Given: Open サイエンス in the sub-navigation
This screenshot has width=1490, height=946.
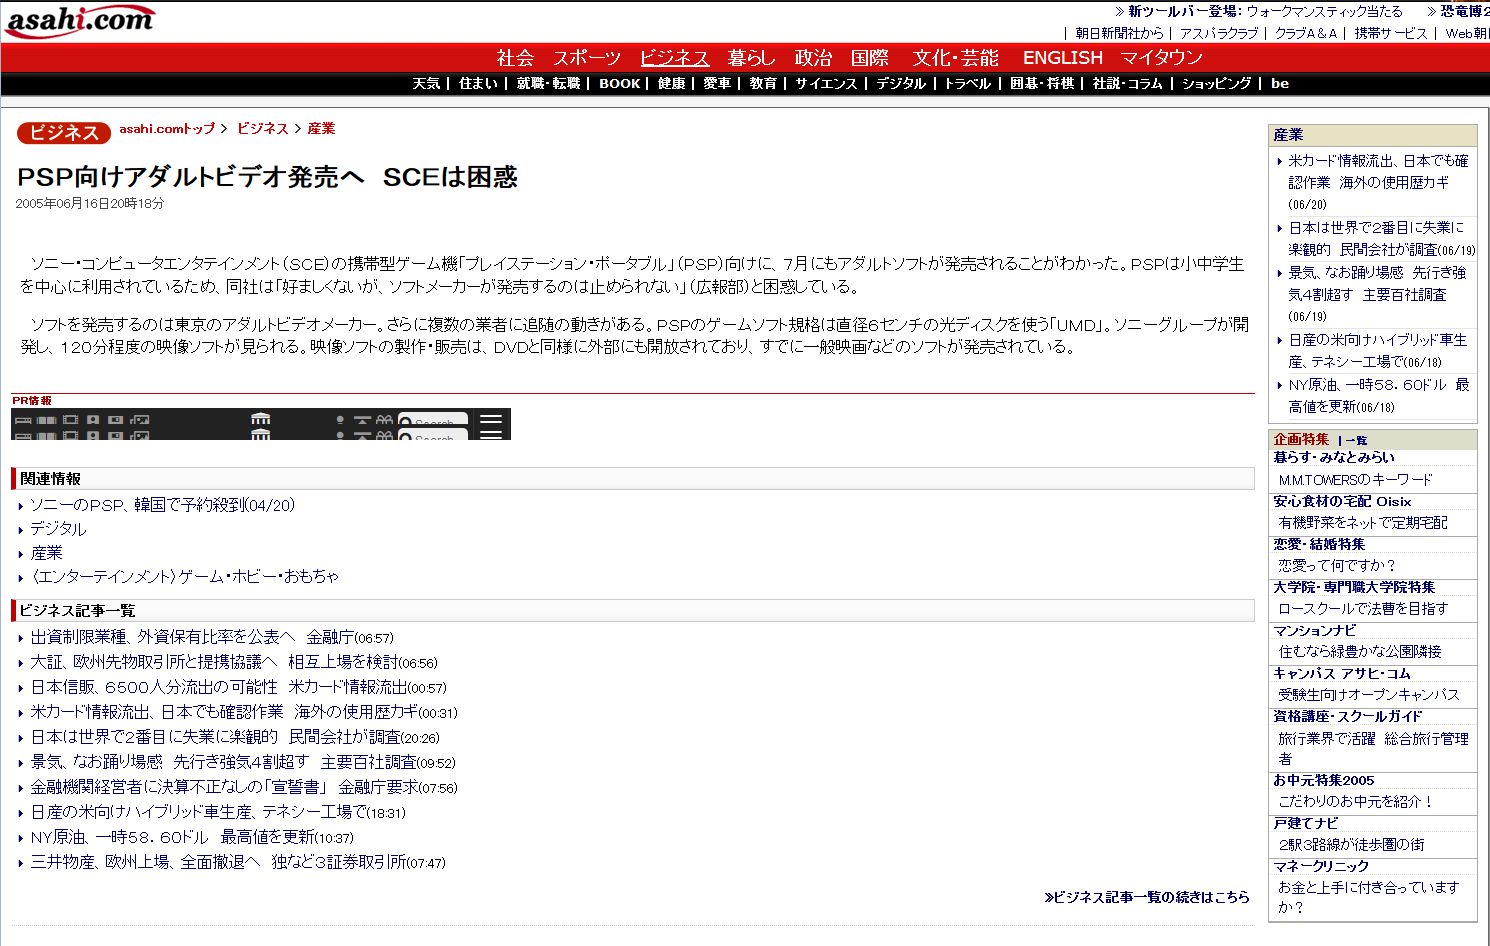Looking at the screenshot, I should coord(826,84).
